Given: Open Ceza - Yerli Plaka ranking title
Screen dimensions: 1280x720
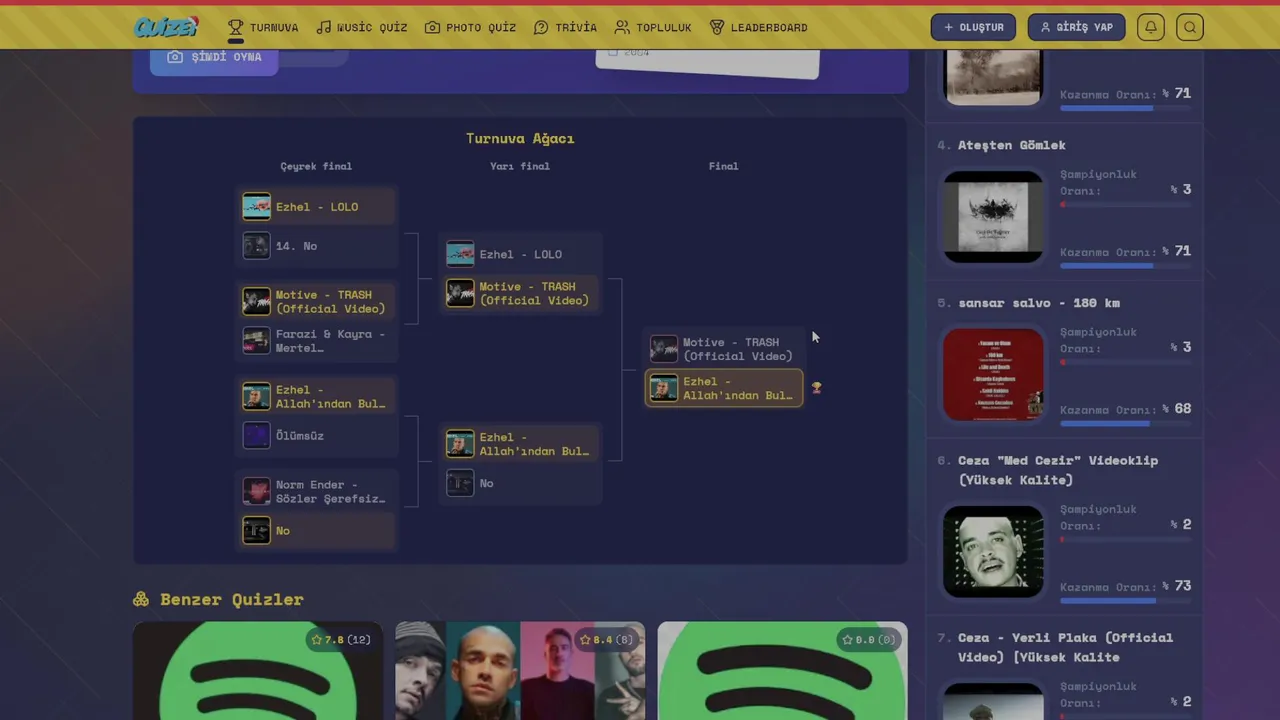Looking at the screenshot, I should pyautogui.click(x=1065, y=647).
